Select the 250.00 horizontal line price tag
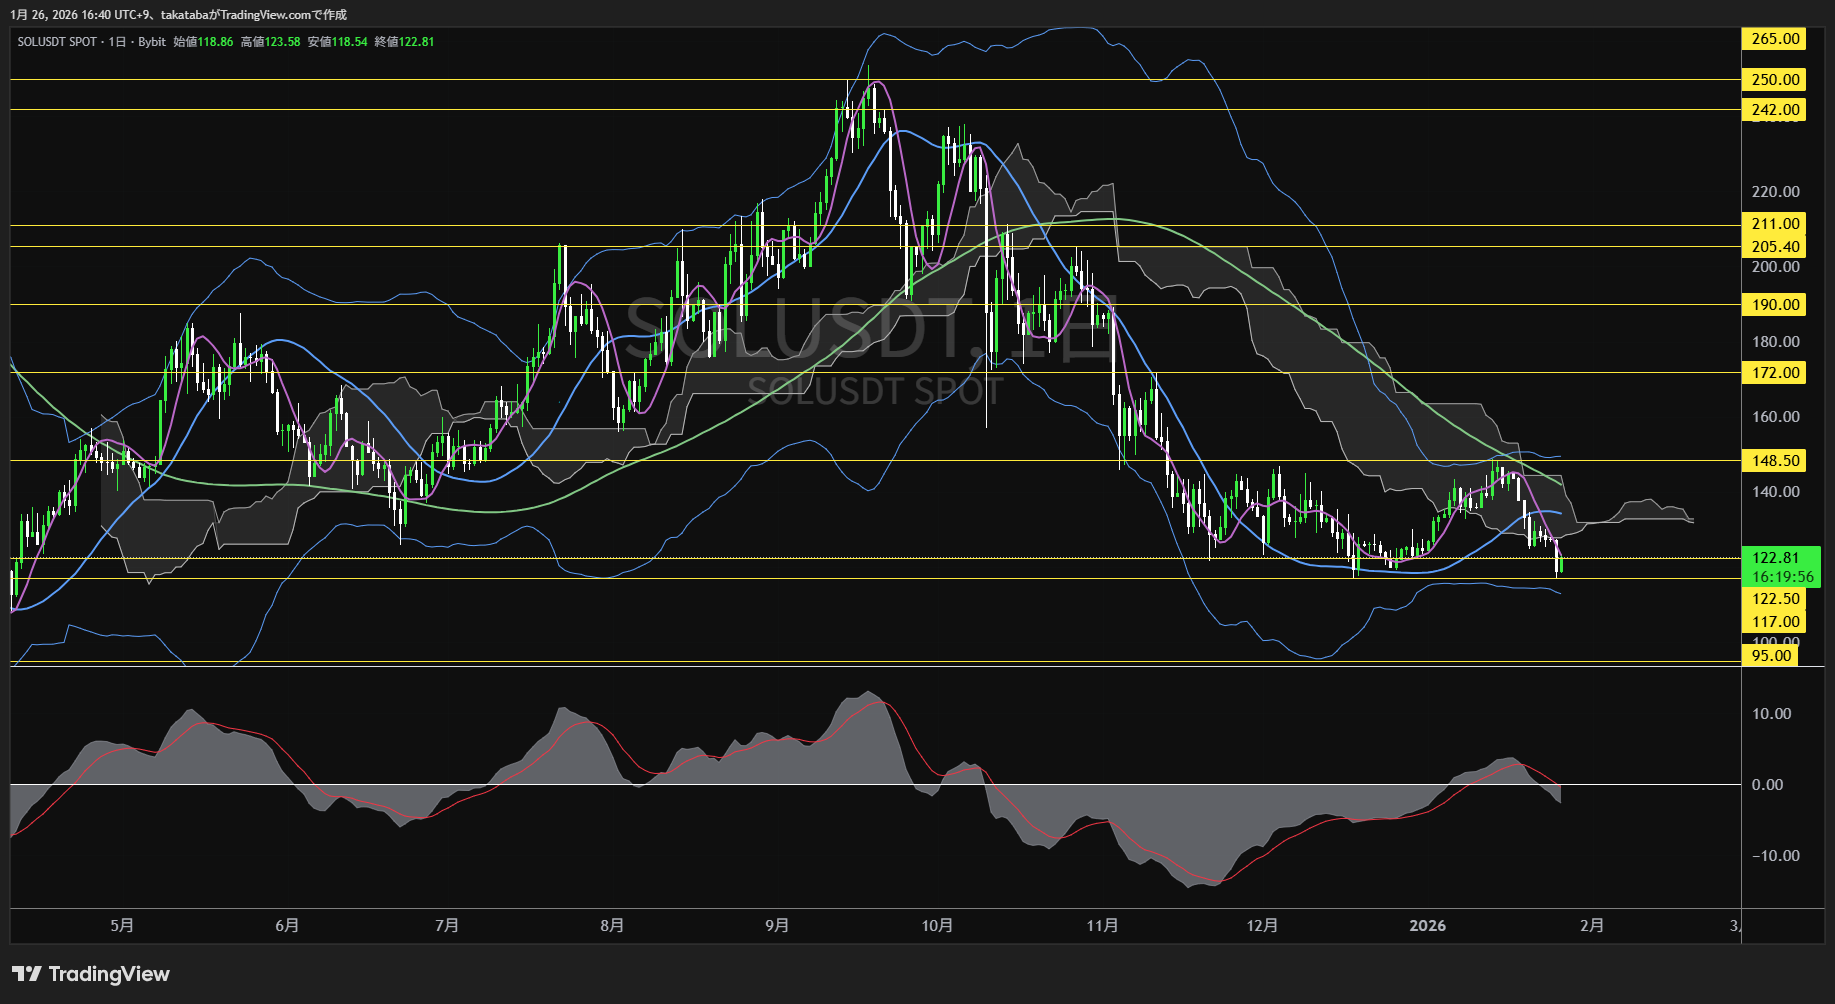This screenshot has width=1835, height=1004. click(1775, 80)
